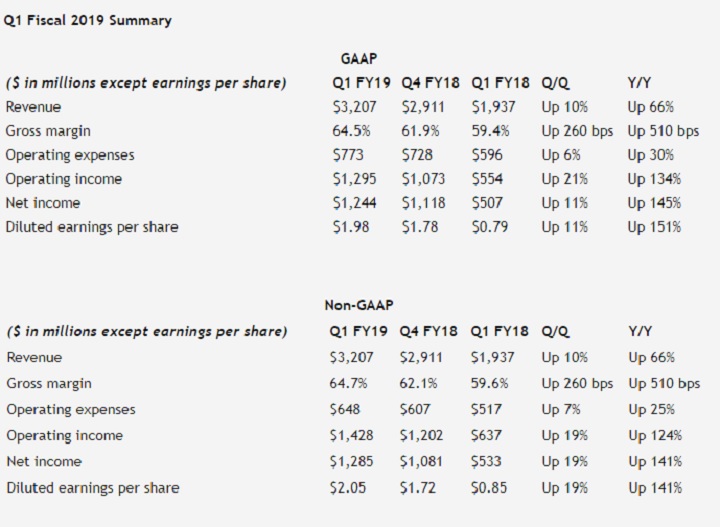The height and width of the screenshot is (527, 720).
Task: Click GAAP Q1 FY19 revenue value $3,207
Action: click(x=353, y=107)
